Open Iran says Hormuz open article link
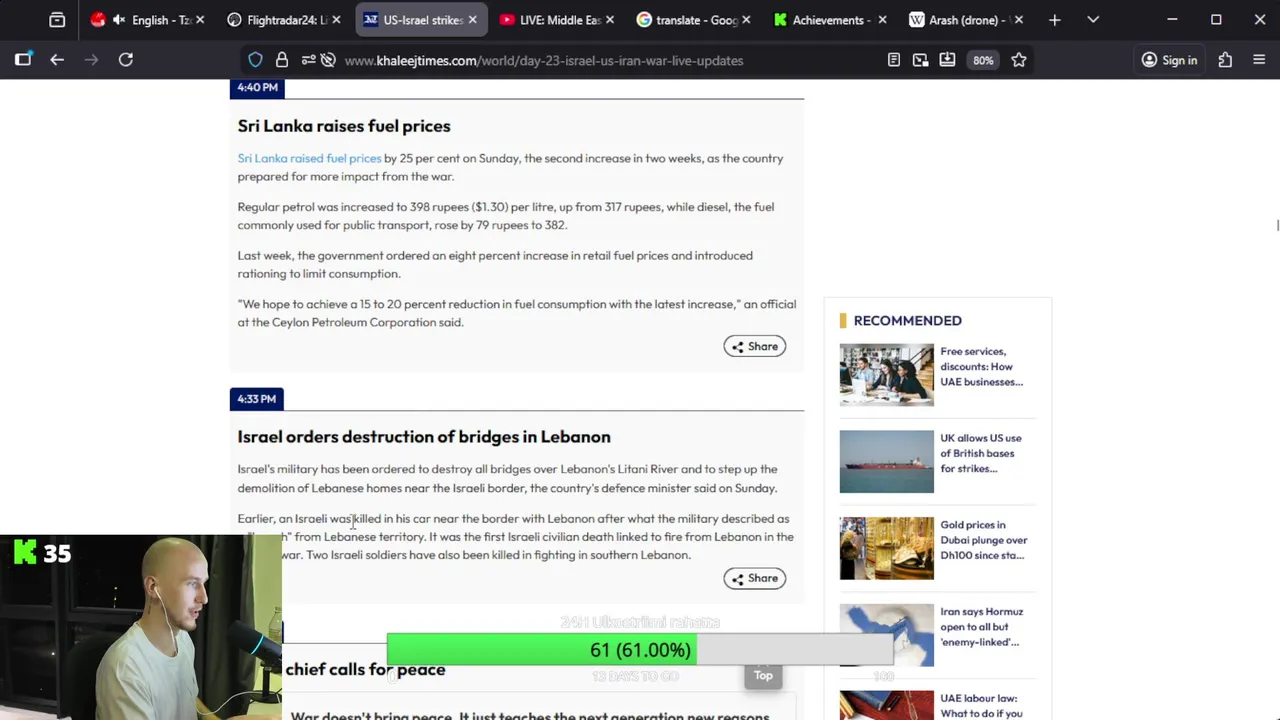The height and width of the screenshot is (720, 1280). 981,626
